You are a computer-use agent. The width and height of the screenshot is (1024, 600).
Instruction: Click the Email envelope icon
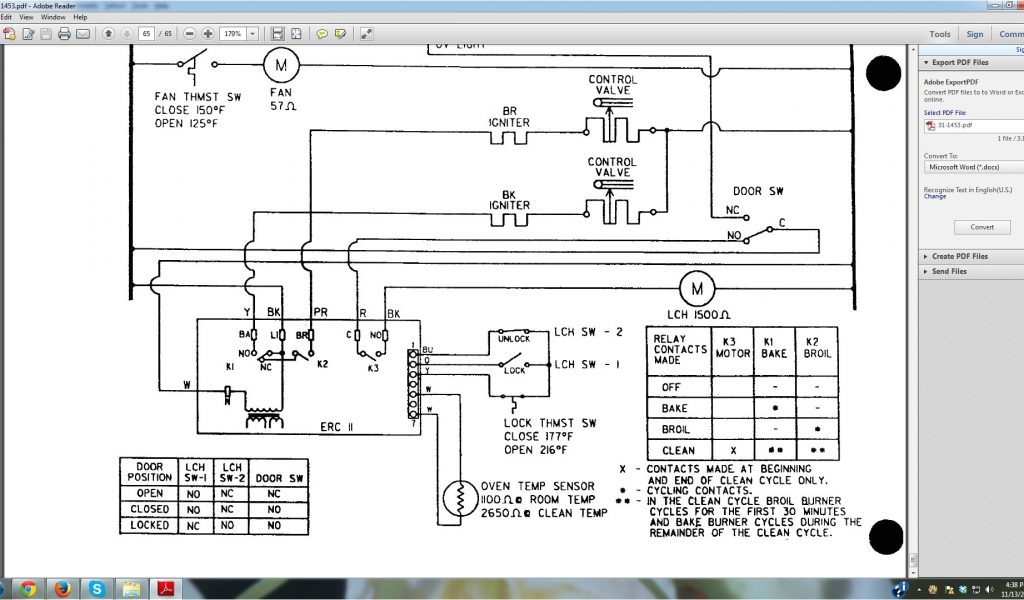click(x=82, y=34)
